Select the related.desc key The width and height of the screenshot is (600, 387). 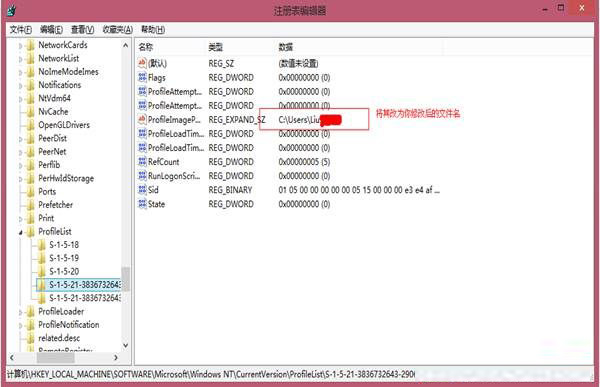[59, 338]
